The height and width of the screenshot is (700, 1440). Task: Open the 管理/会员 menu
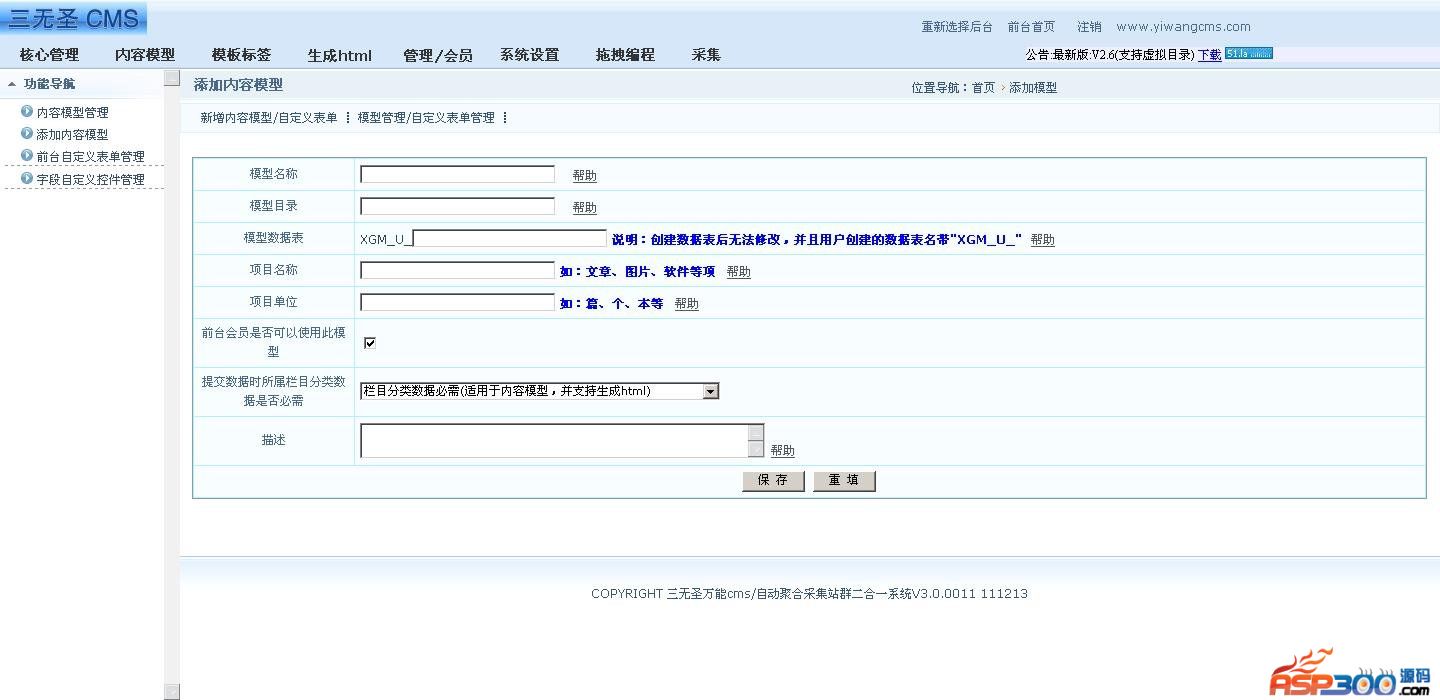pyautogui.click(x=438, y=55)
